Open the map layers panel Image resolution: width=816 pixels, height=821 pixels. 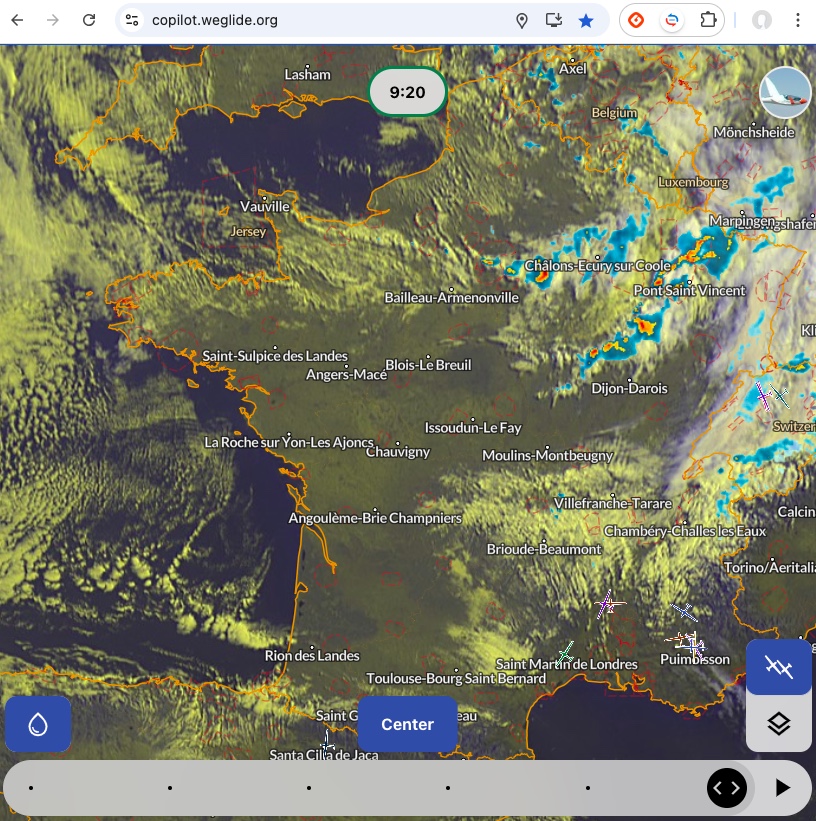point(778,724)
